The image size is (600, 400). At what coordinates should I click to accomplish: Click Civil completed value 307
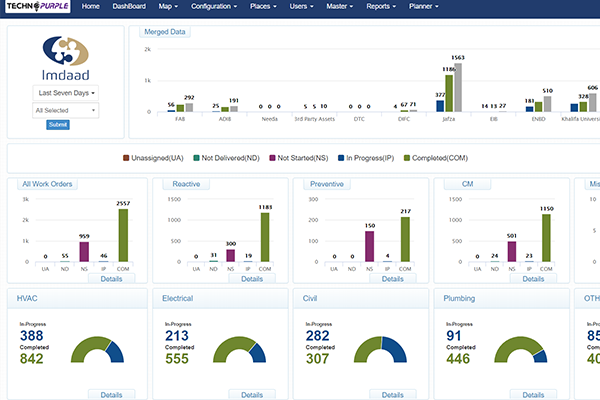317,359
